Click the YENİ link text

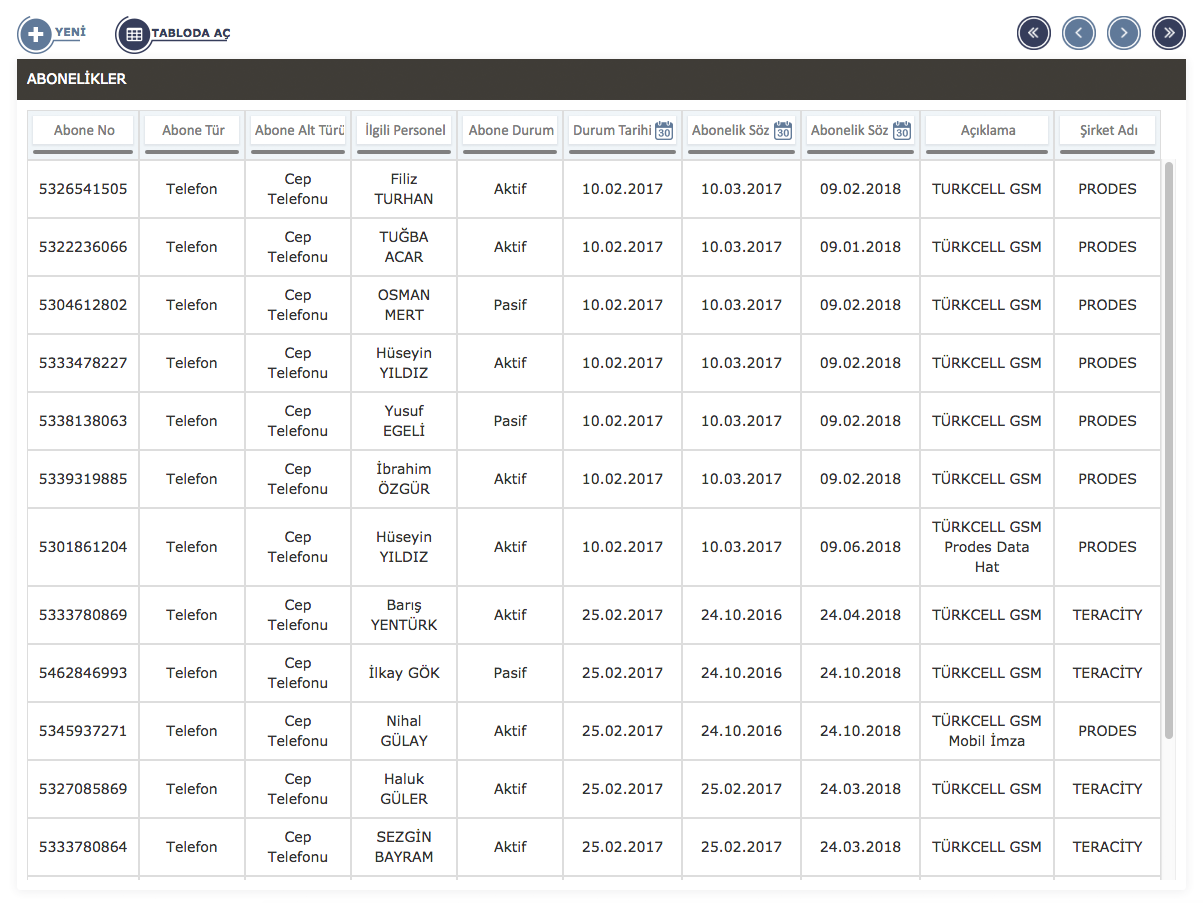pyautogui.click(x=69, y=32)
